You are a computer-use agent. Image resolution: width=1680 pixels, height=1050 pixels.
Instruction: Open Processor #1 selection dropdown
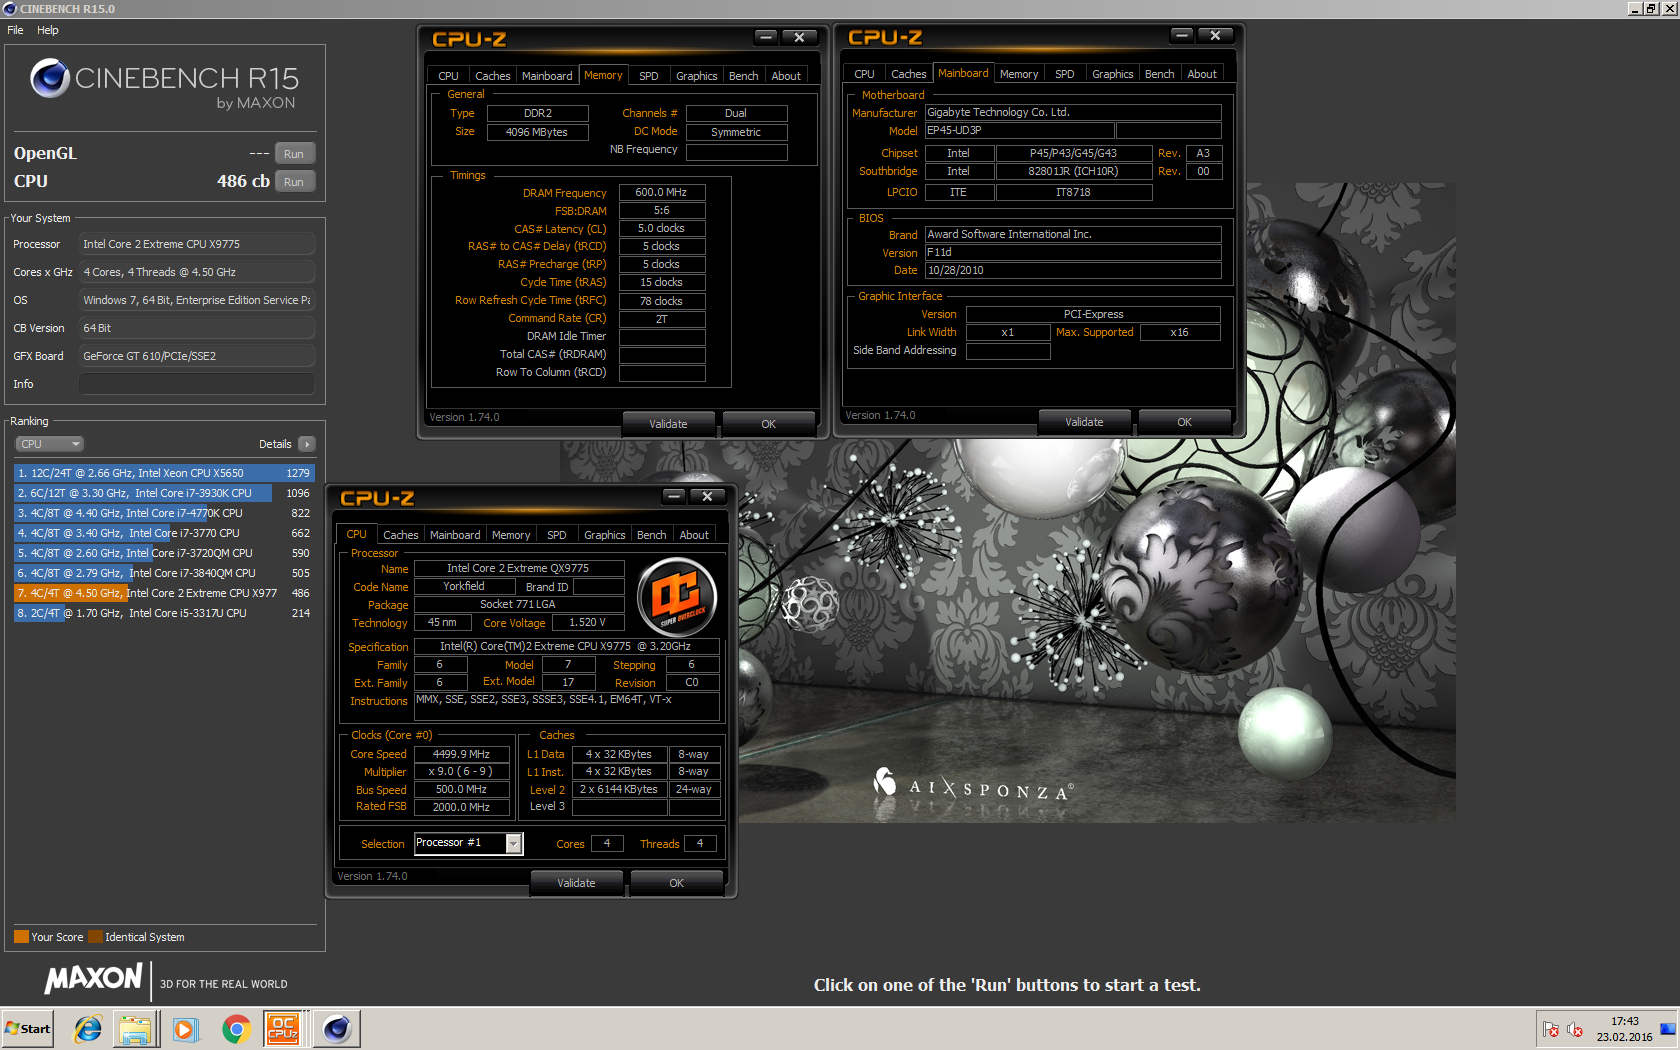point(513,843)
